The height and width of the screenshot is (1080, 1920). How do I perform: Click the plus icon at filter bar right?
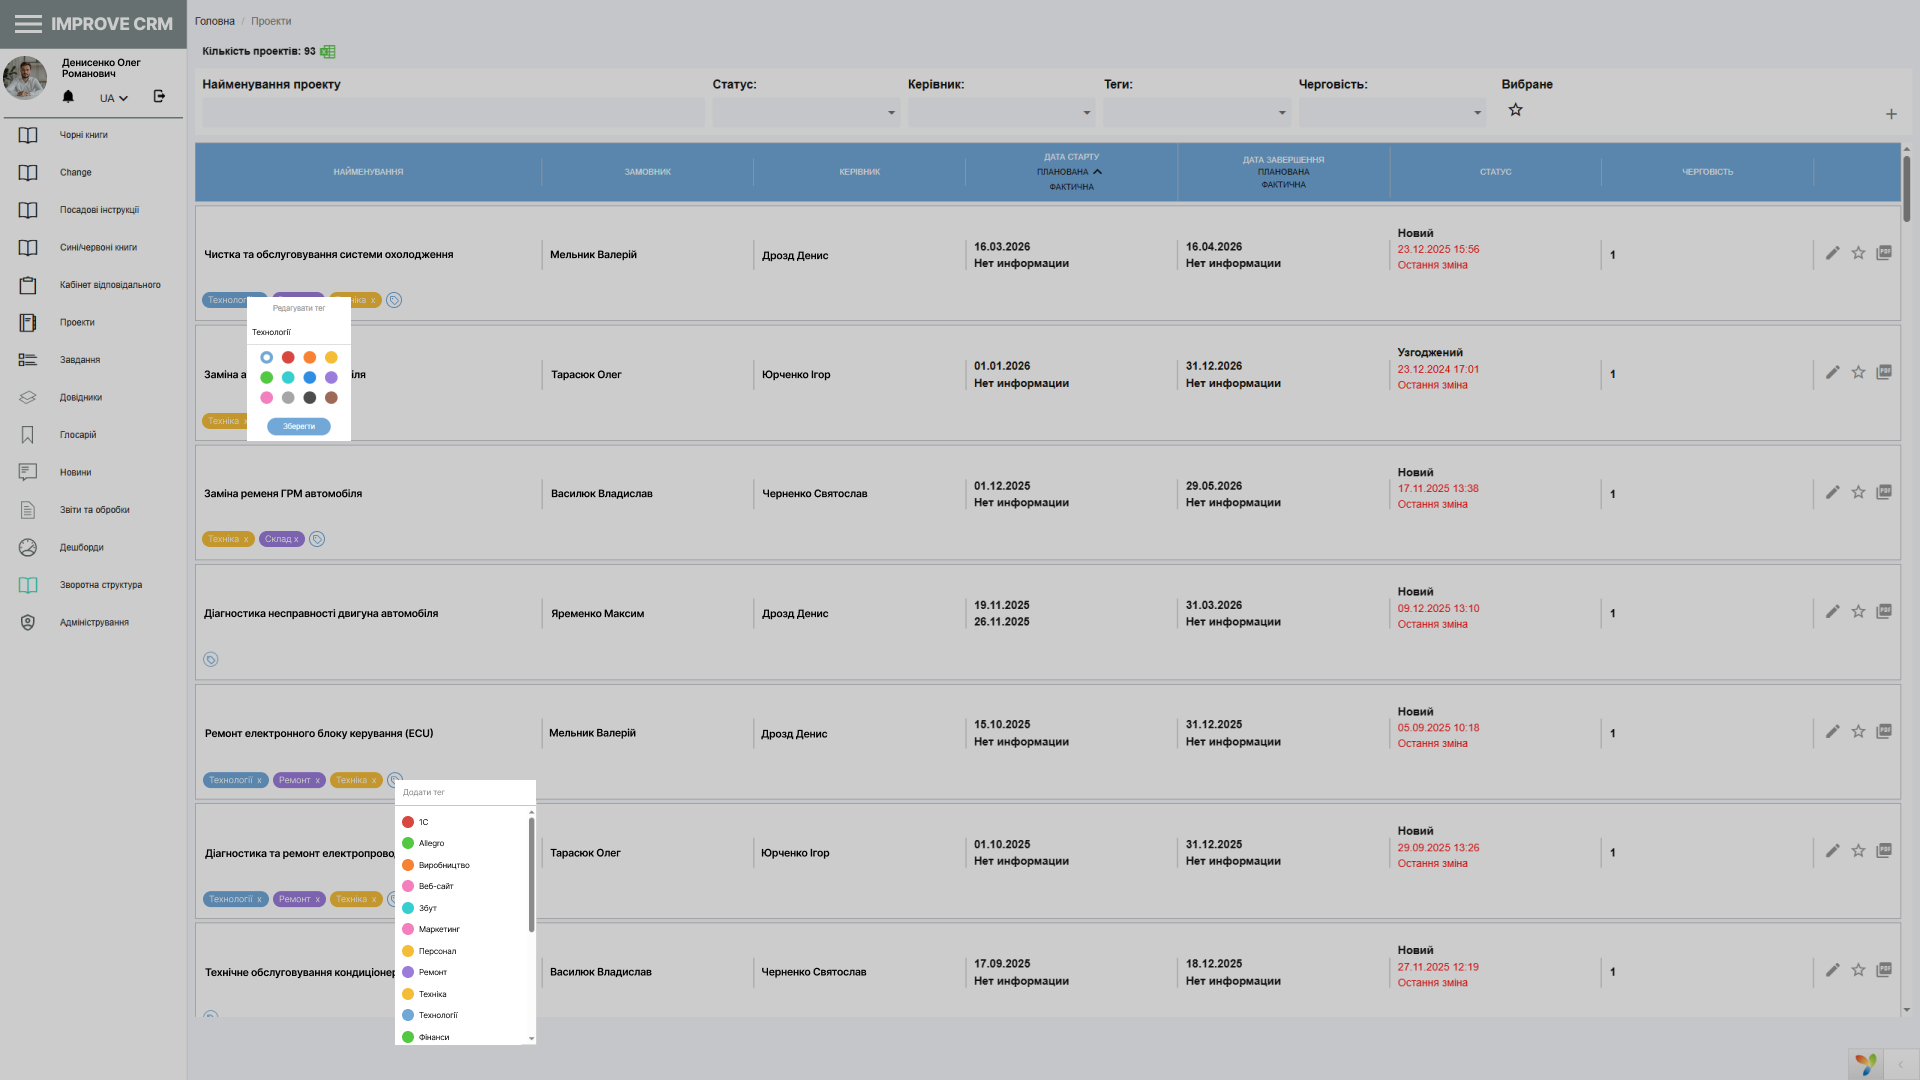1891,114
